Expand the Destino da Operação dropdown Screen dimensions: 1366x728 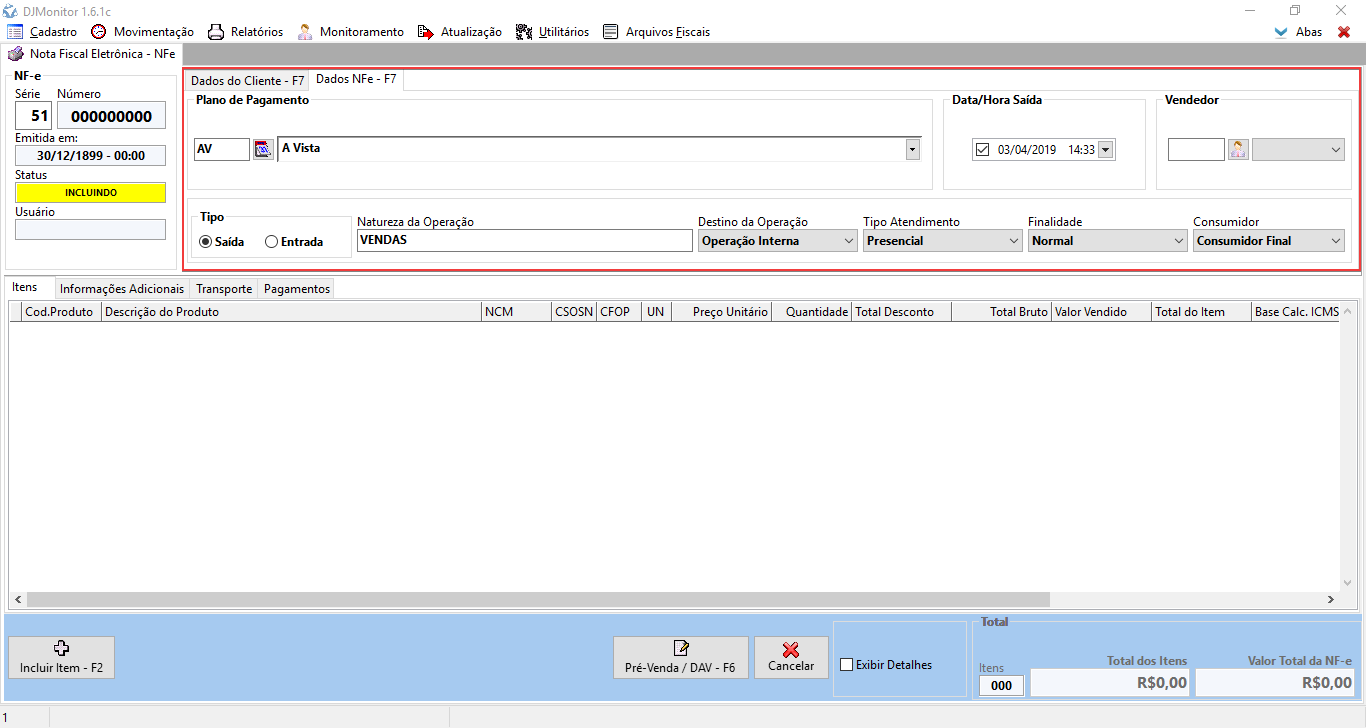tap(848, 241)
